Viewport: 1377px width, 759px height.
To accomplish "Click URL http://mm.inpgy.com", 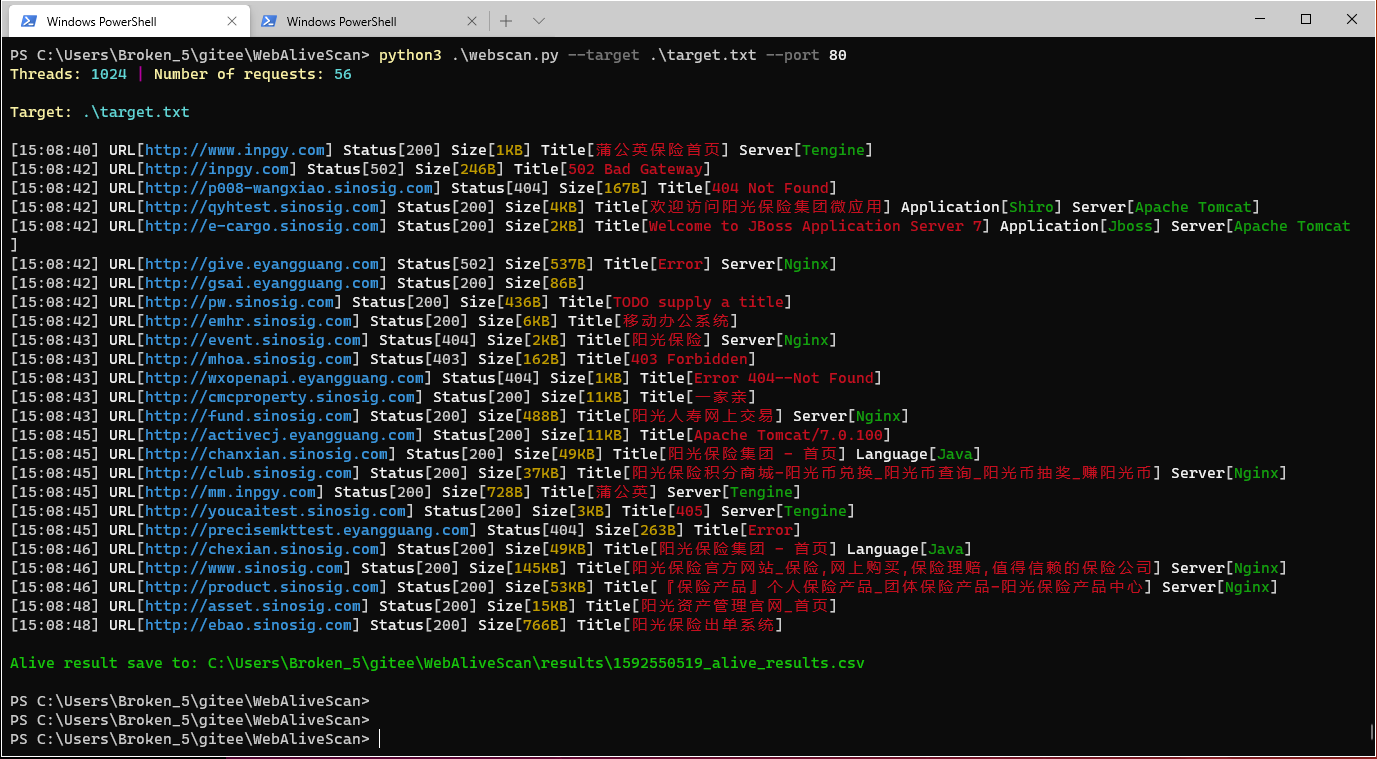I will 231,492.
